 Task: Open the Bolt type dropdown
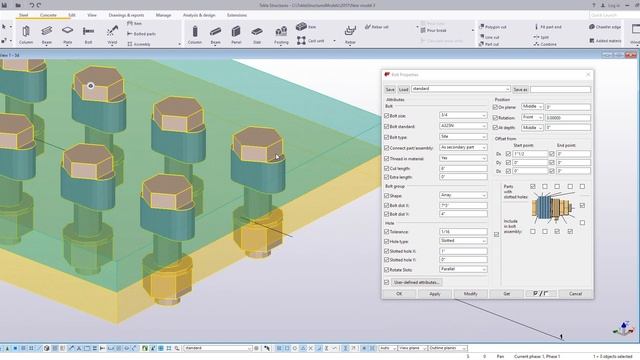coord(463,137)
